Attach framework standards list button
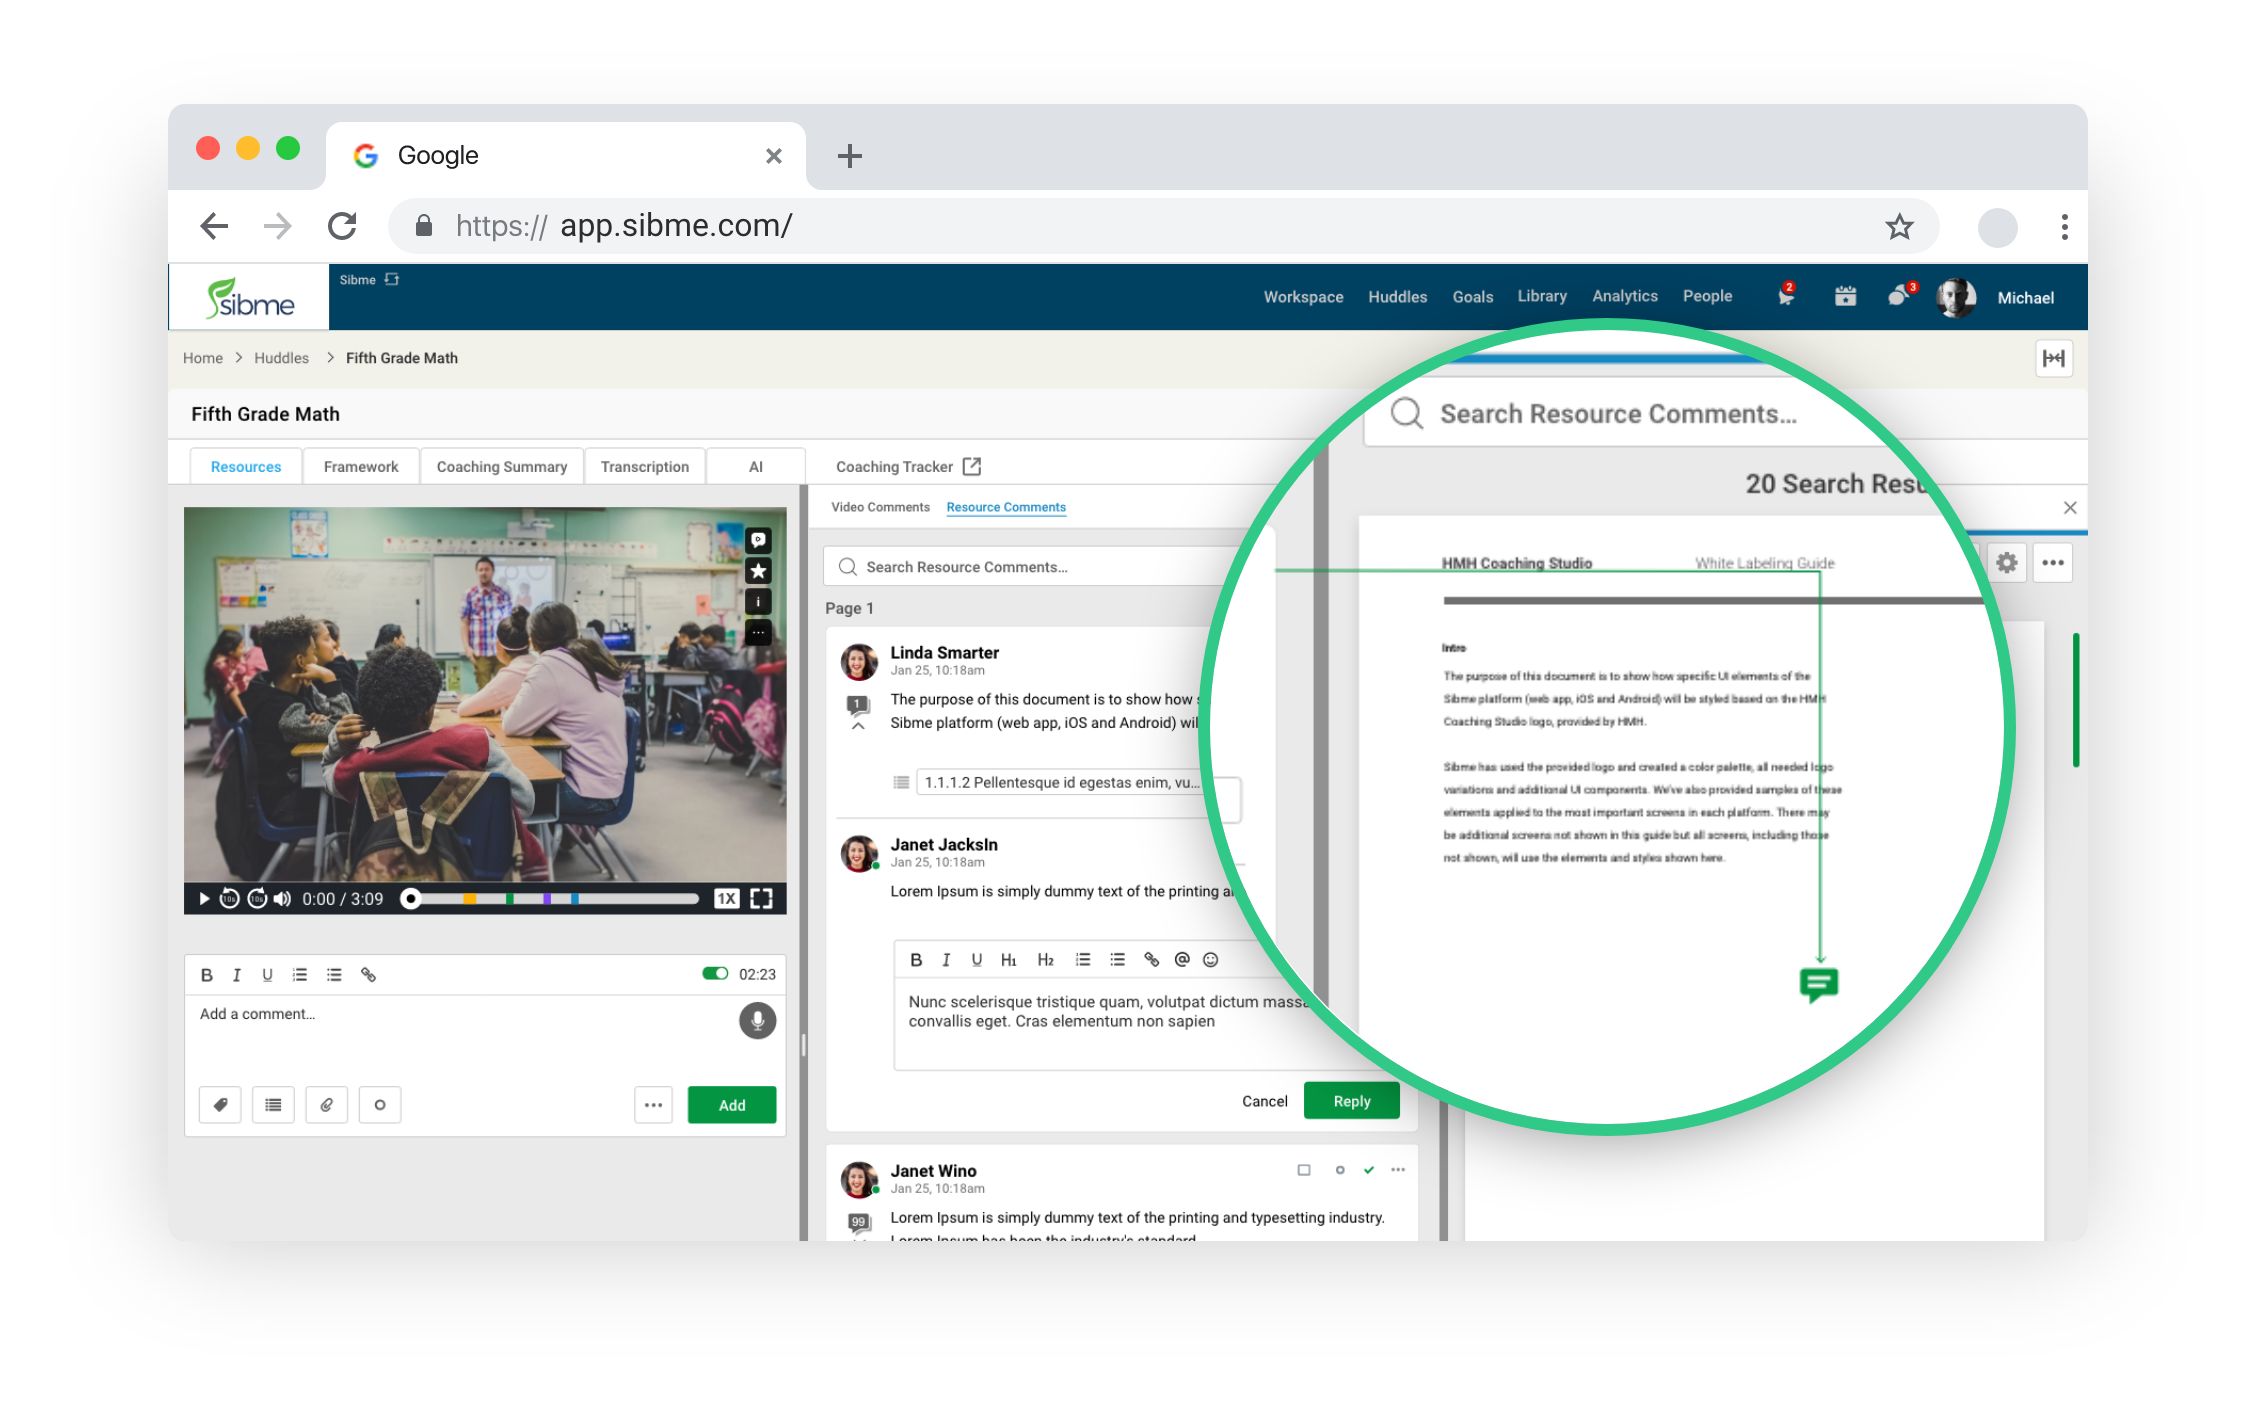The width and height of the screenshot is (2256, 1410). point(273,1105)
